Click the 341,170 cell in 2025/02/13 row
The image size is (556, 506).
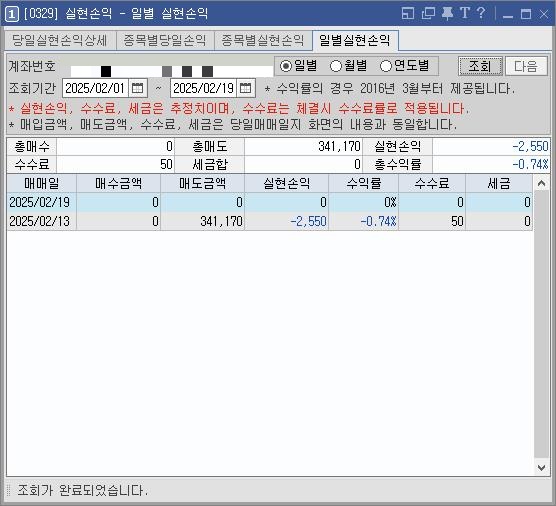[x=202, y=221]
